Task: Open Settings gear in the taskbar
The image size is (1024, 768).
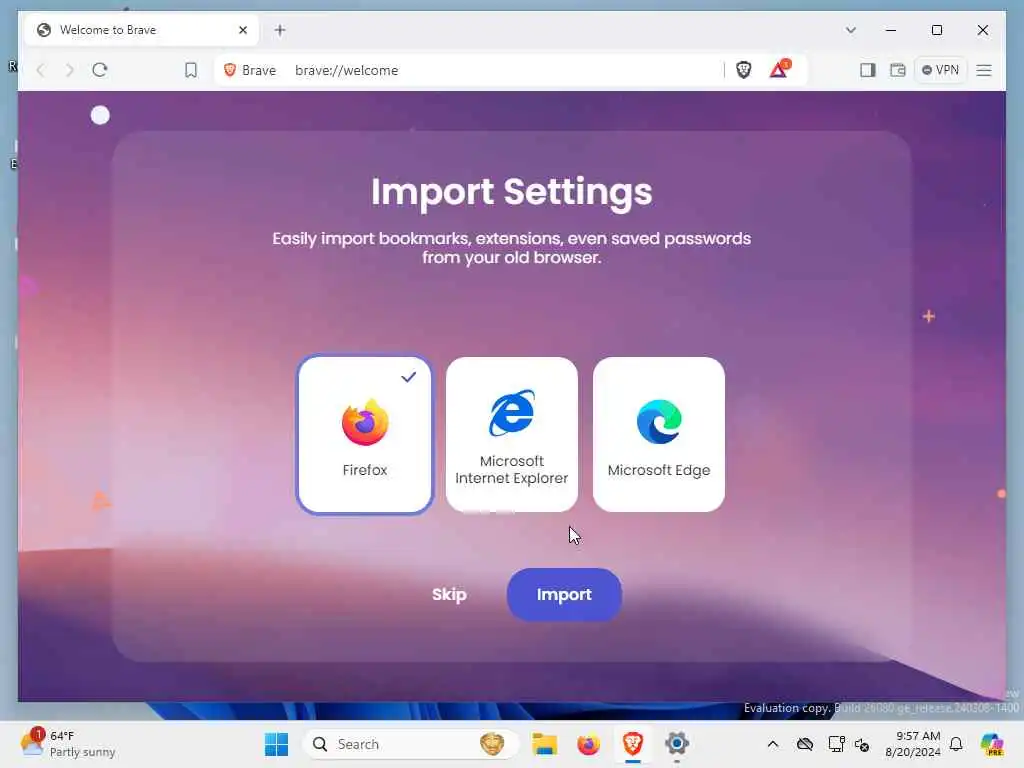Action: click(677, 744)
